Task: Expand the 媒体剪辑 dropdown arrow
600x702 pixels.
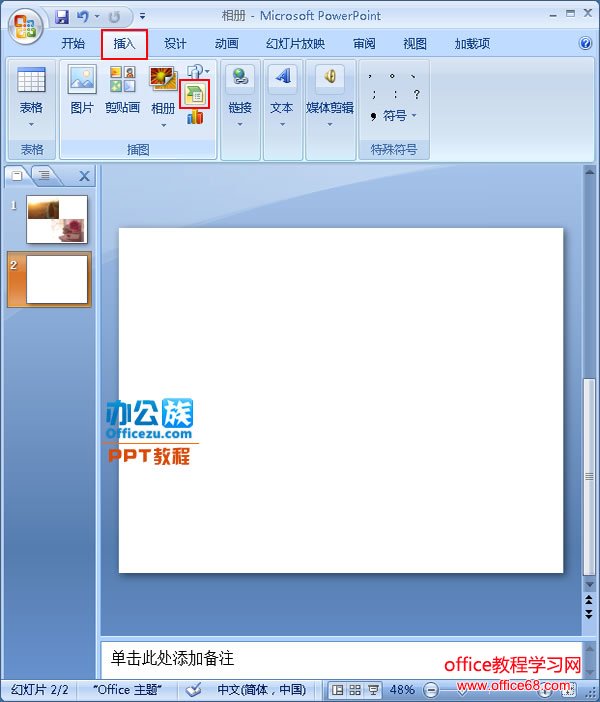Action: (330, 124)
